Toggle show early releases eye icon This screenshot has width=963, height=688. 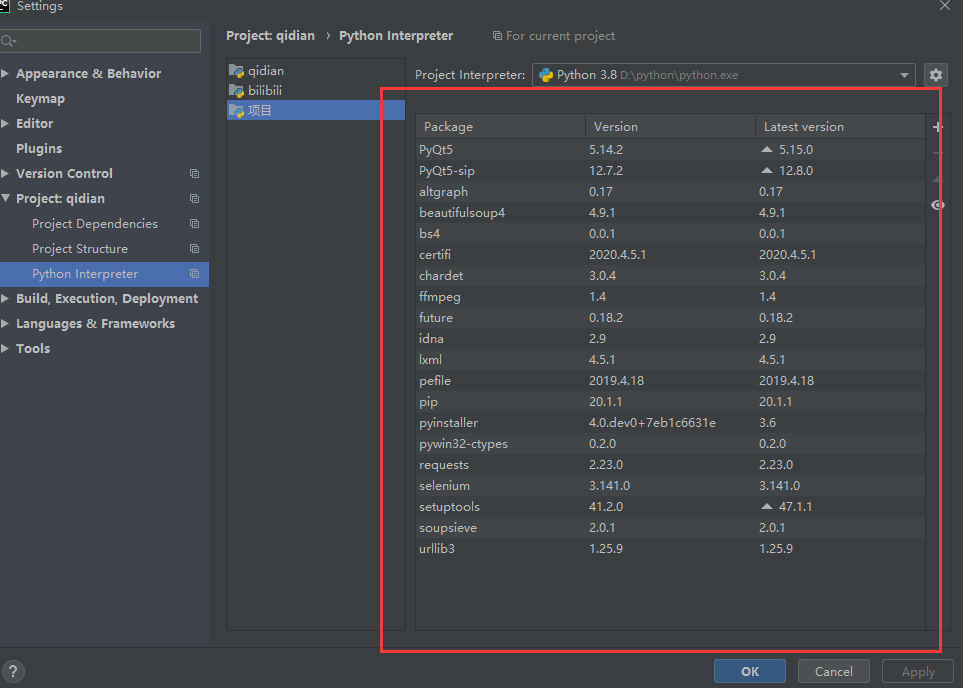point(938,205)
